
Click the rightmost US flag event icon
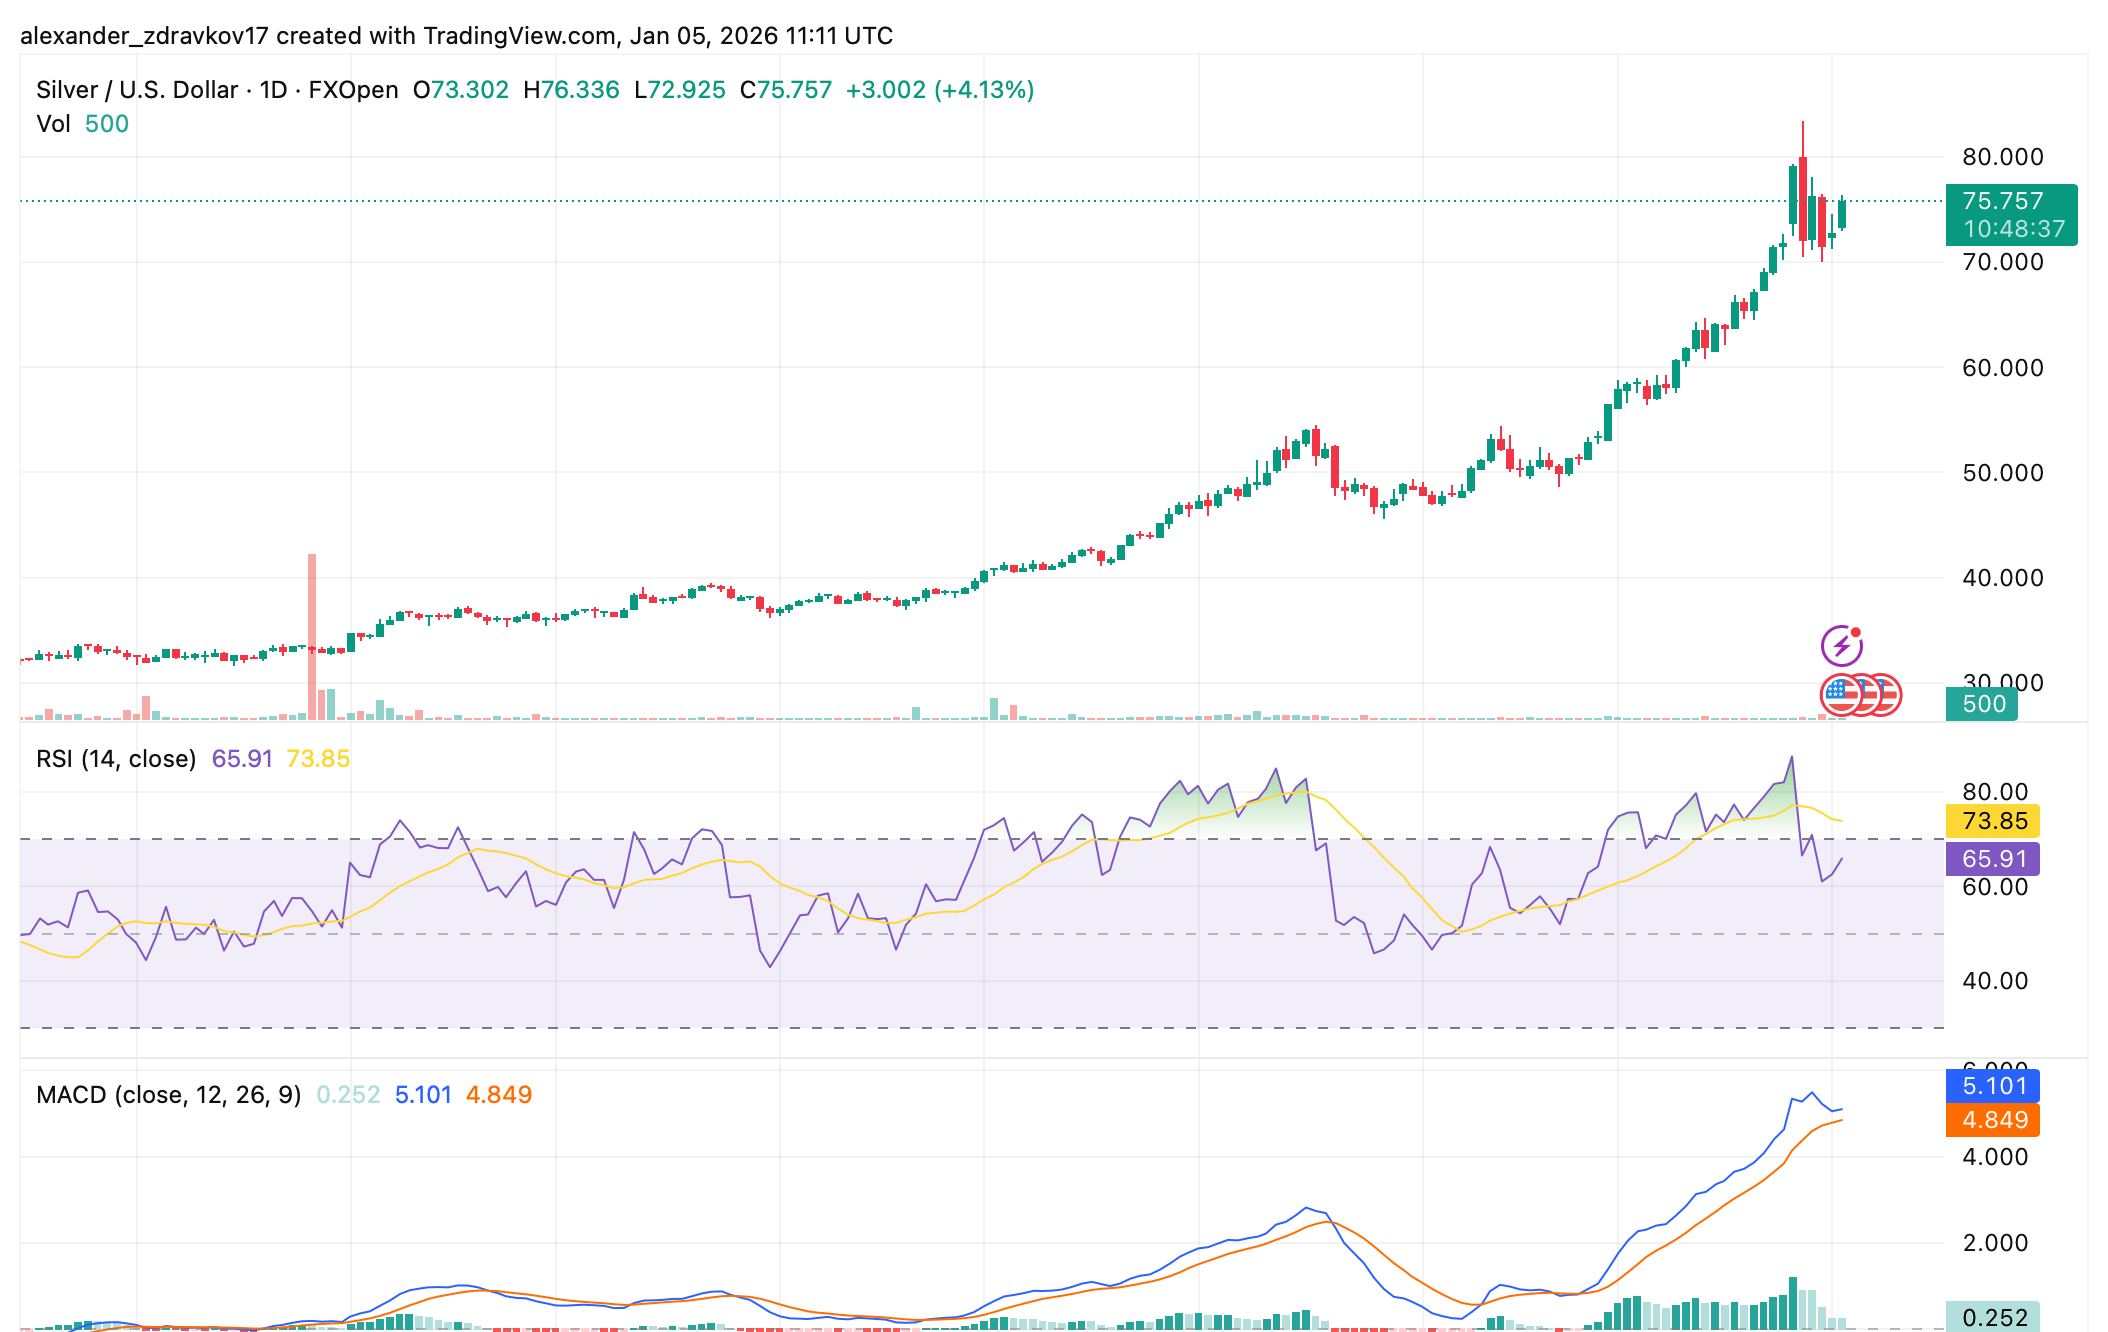(1888, 695)
